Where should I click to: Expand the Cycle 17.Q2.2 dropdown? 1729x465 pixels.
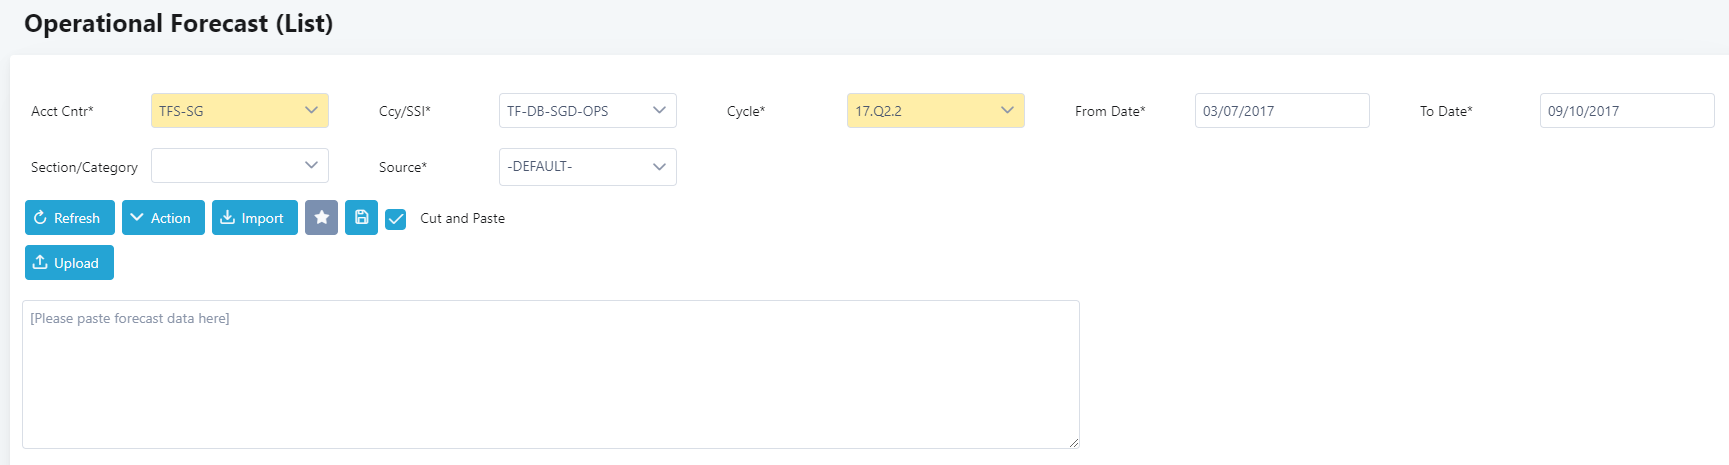(x=936, y=111)
